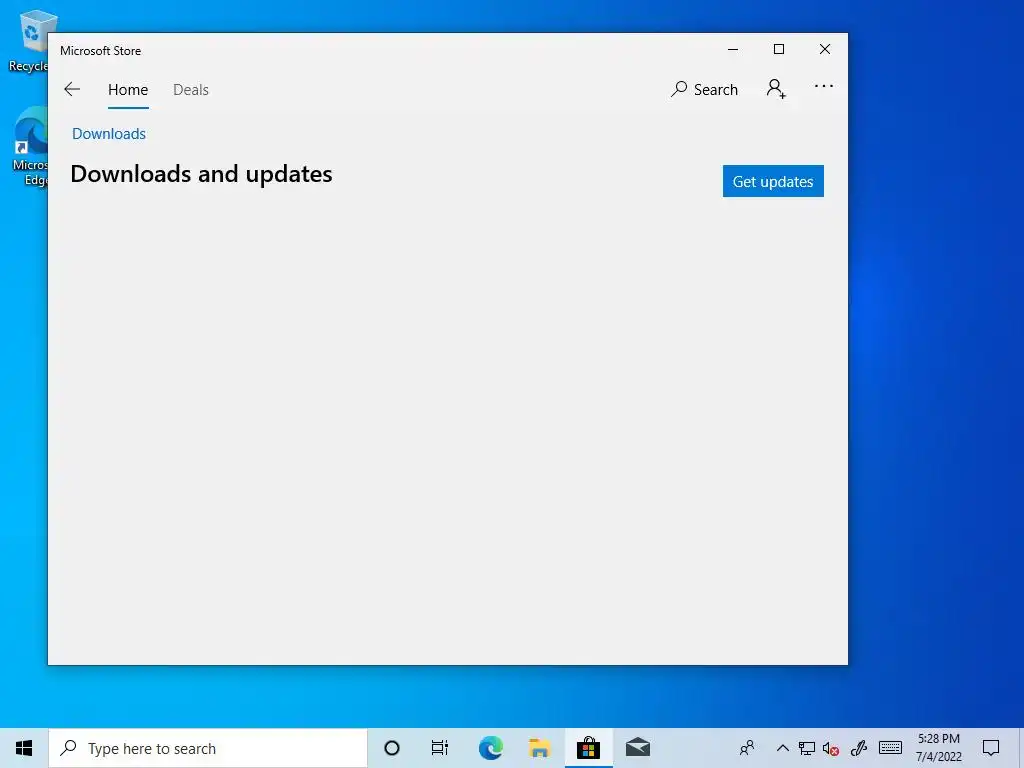This screenshot has height=768, width=1024.
Task: Switch to the Deals tab
Action: [x=191, y=89]
